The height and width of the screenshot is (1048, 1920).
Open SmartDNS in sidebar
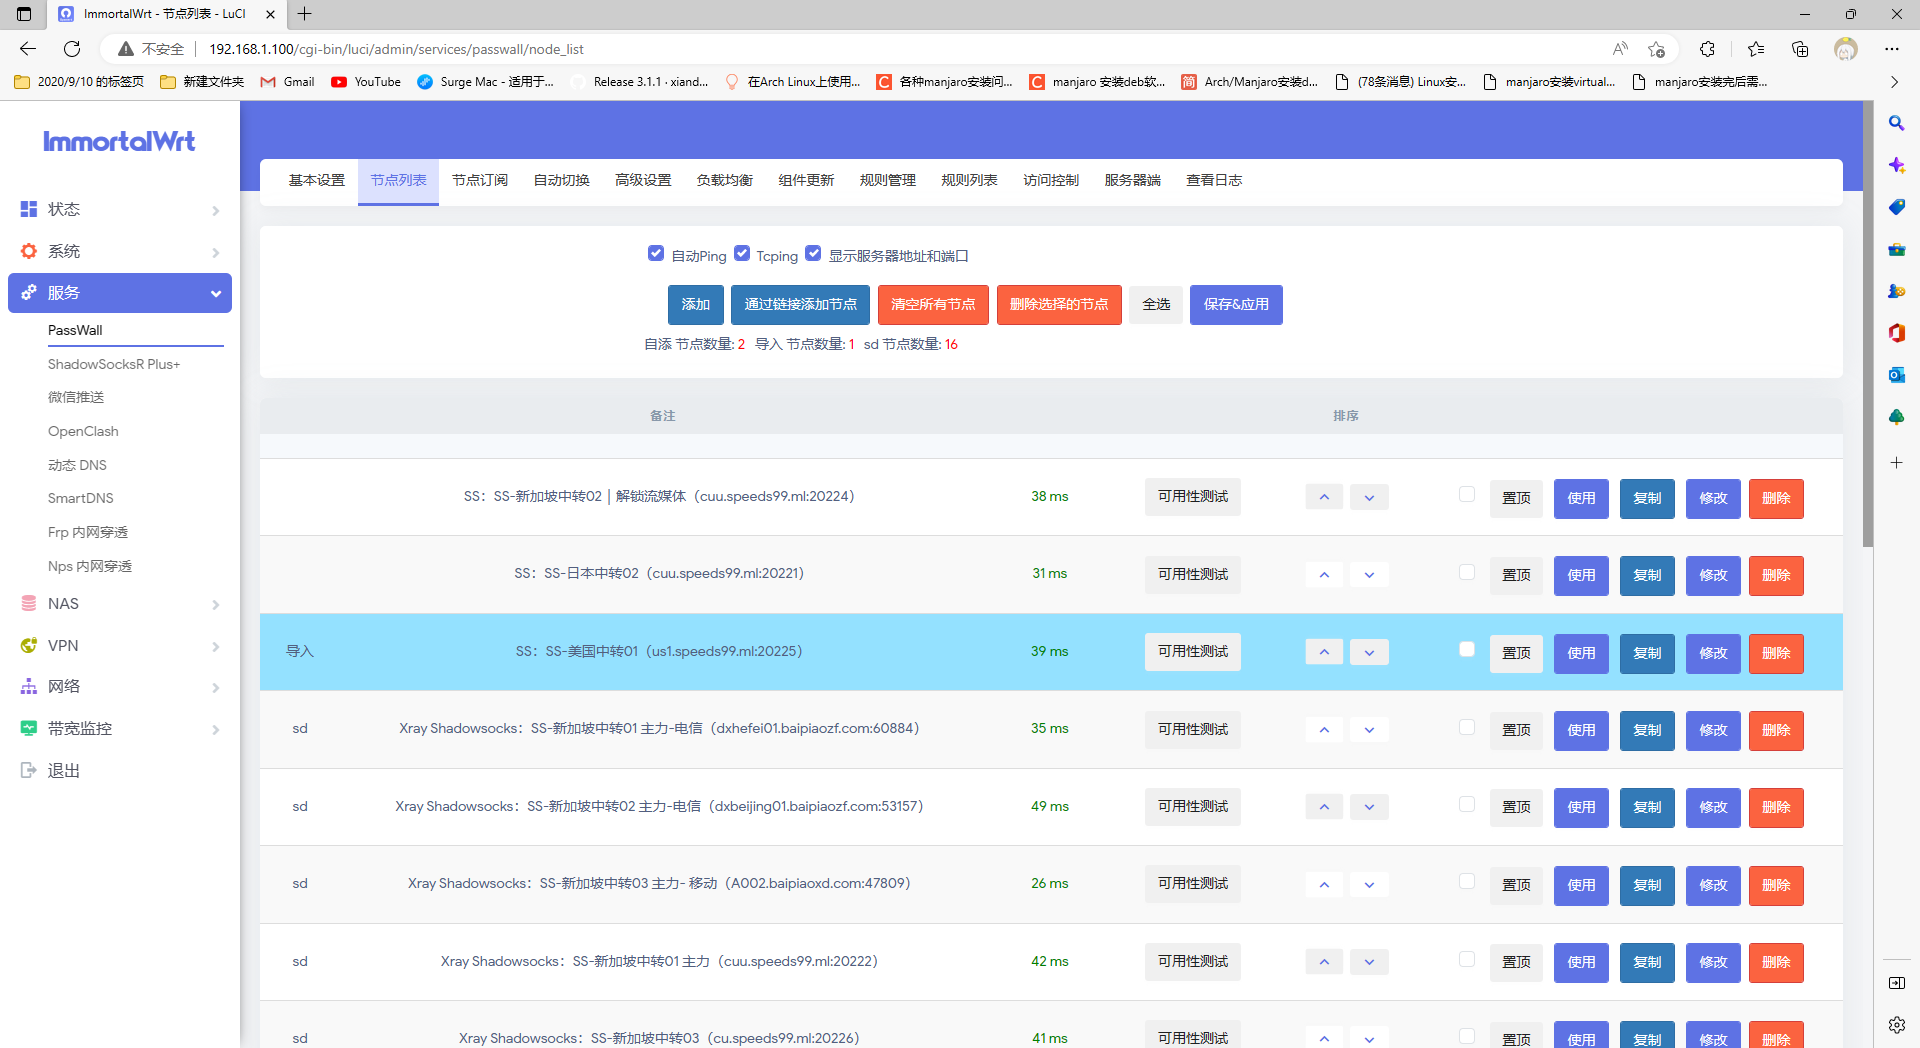click(x=81, y=499)
